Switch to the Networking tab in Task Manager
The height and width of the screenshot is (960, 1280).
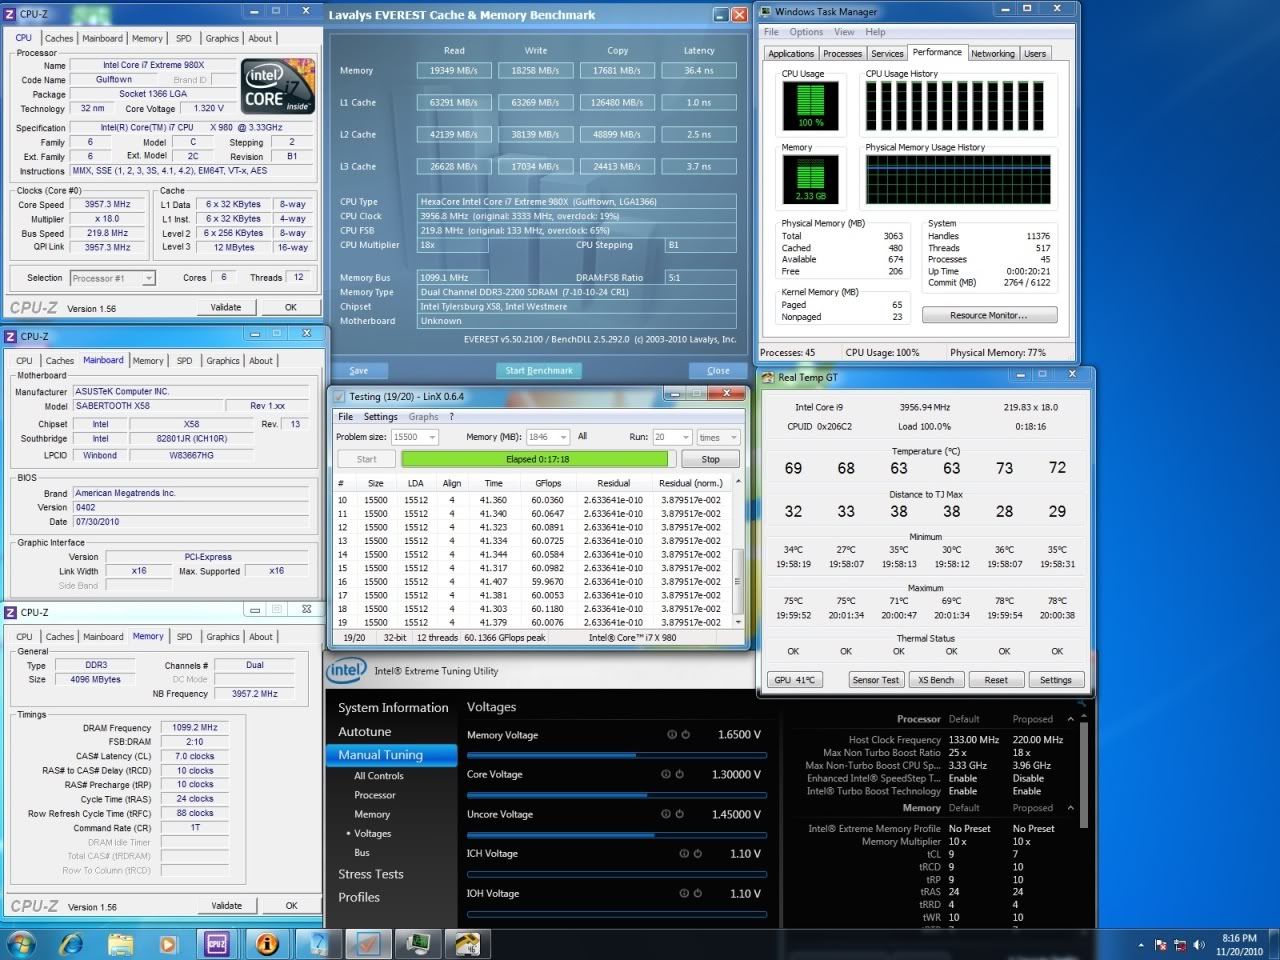point(992,54)
